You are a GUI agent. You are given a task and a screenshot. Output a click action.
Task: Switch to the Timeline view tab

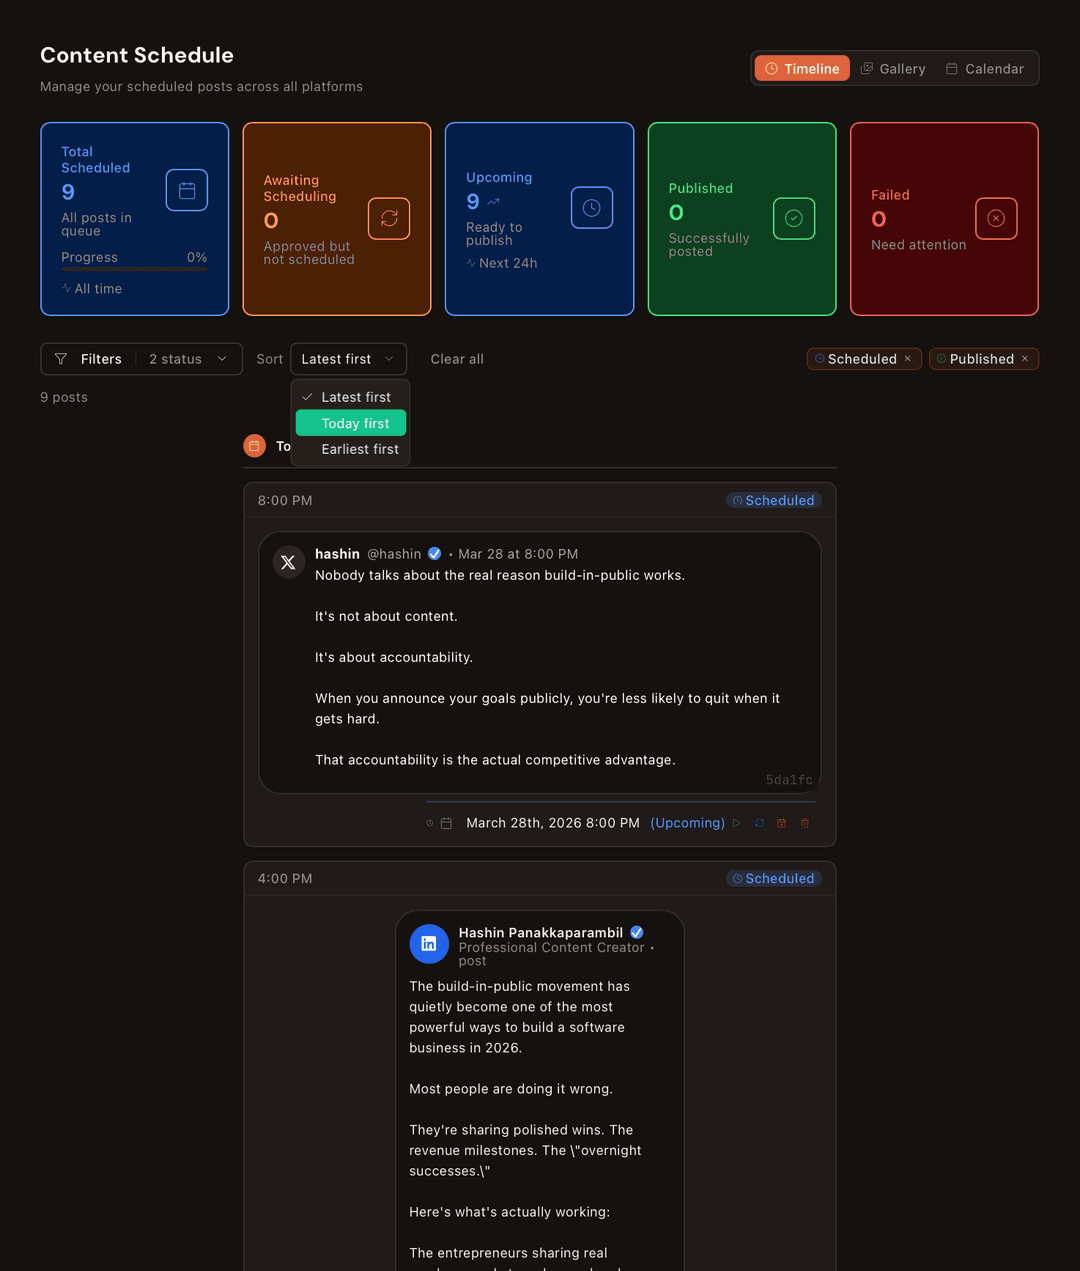tap(802, 68)
